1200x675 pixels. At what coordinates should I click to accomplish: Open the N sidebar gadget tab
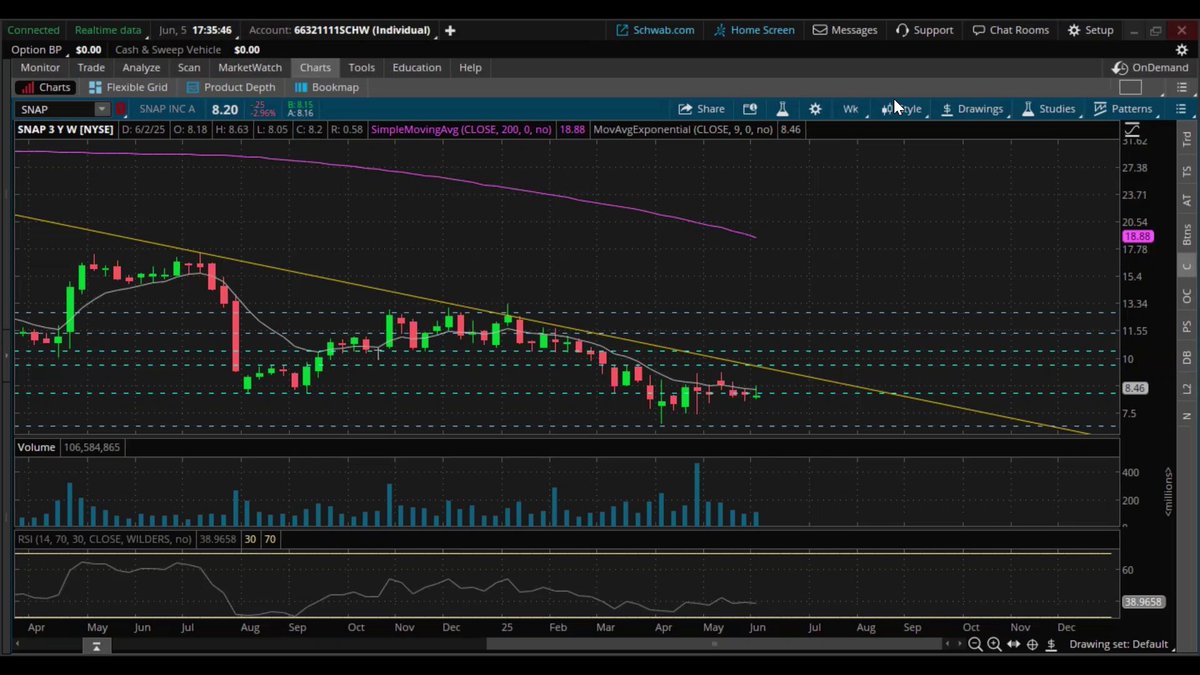(x=1187, y=415)
